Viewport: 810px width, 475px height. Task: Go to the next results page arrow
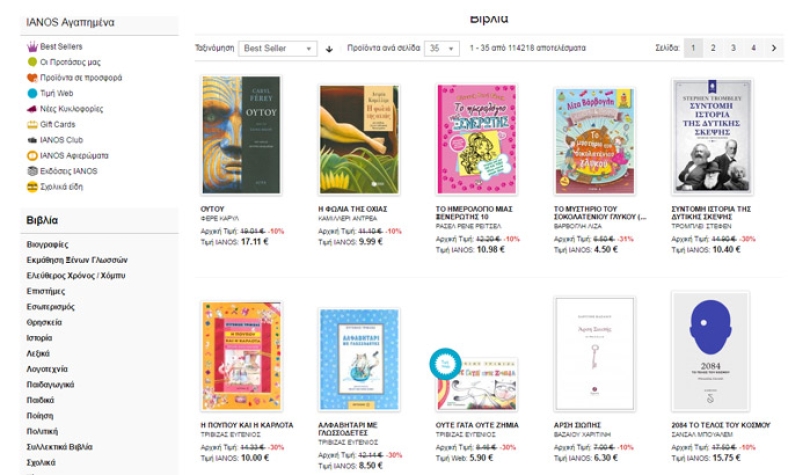point(773,48)
